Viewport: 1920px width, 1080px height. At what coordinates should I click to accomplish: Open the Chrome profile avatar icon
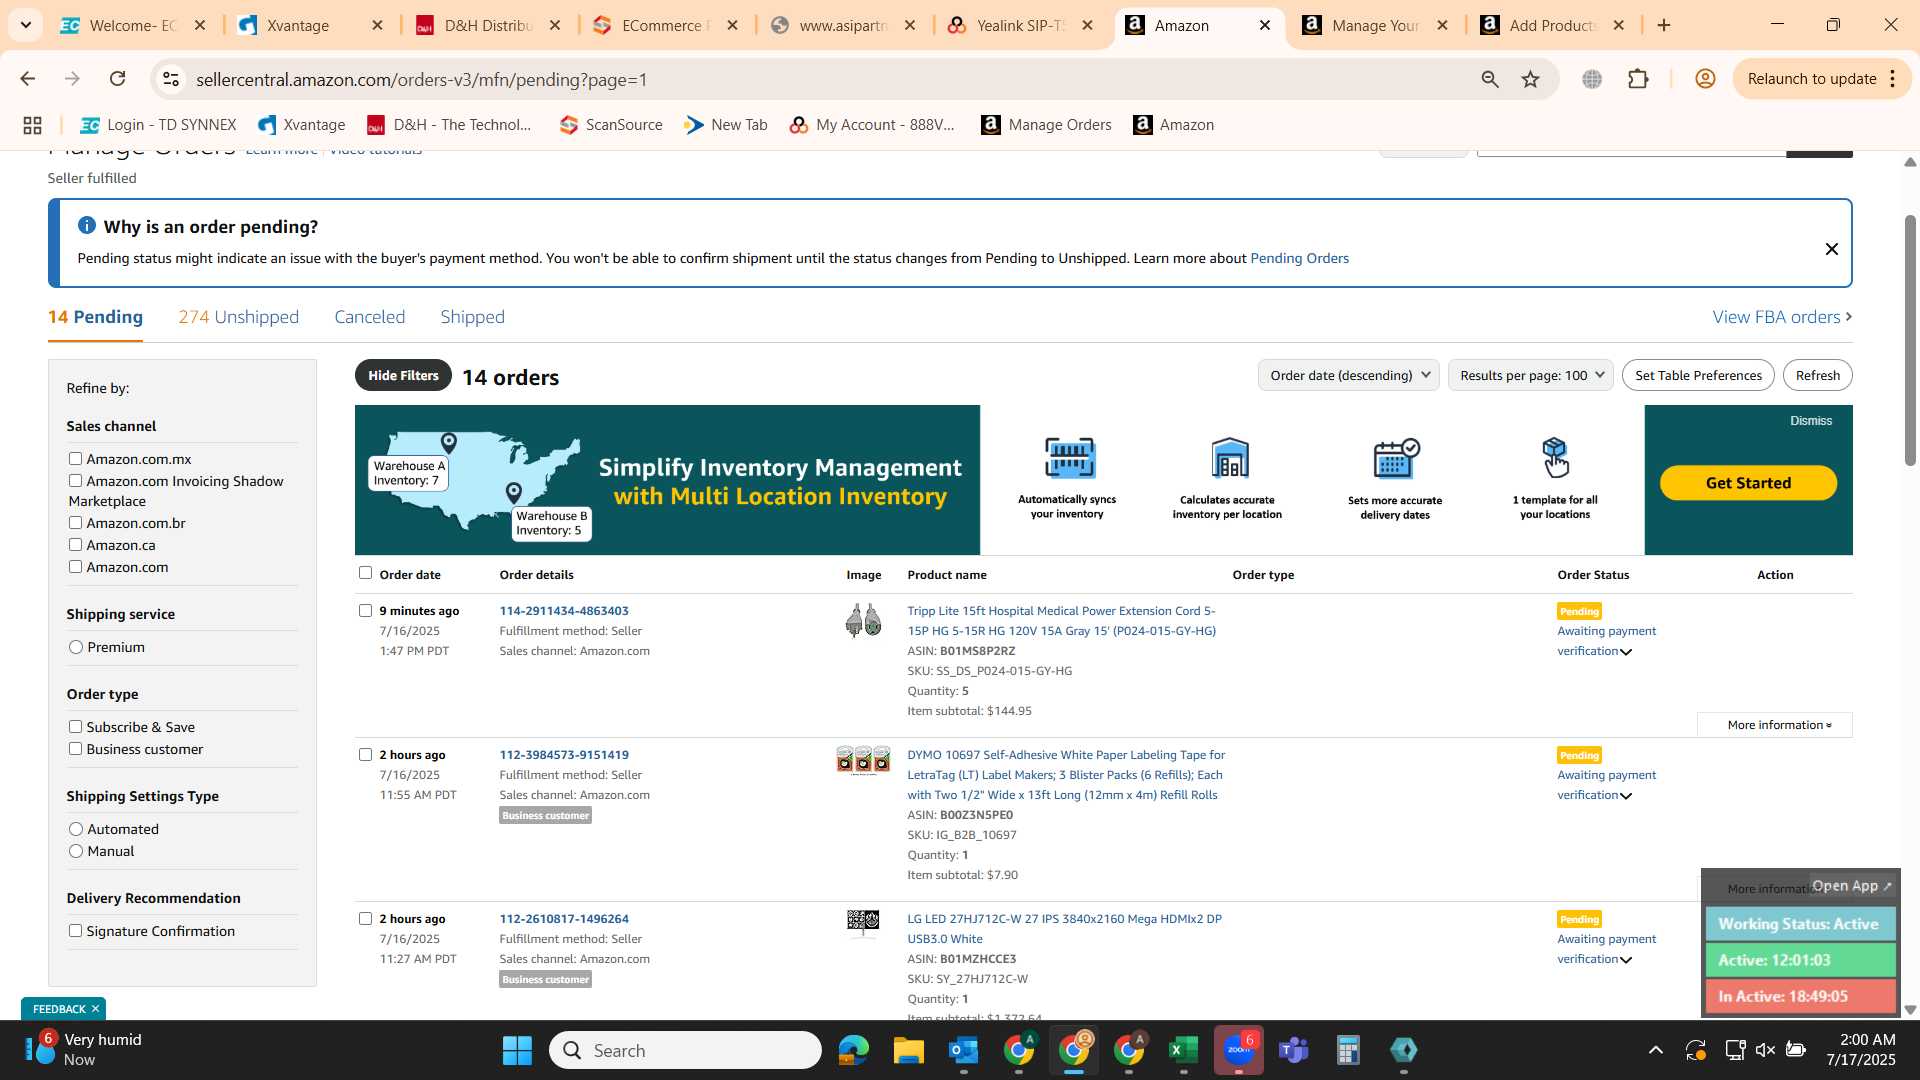(x=1706, y=79)
